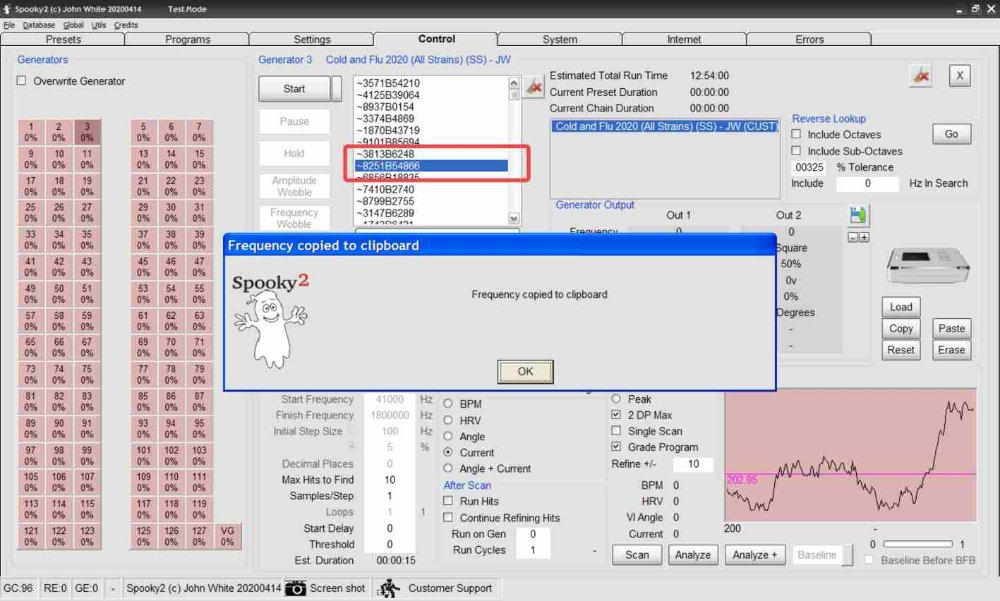
Task: Enable the Overwrite Generator checkbox
Action: [x=22, y=82]
